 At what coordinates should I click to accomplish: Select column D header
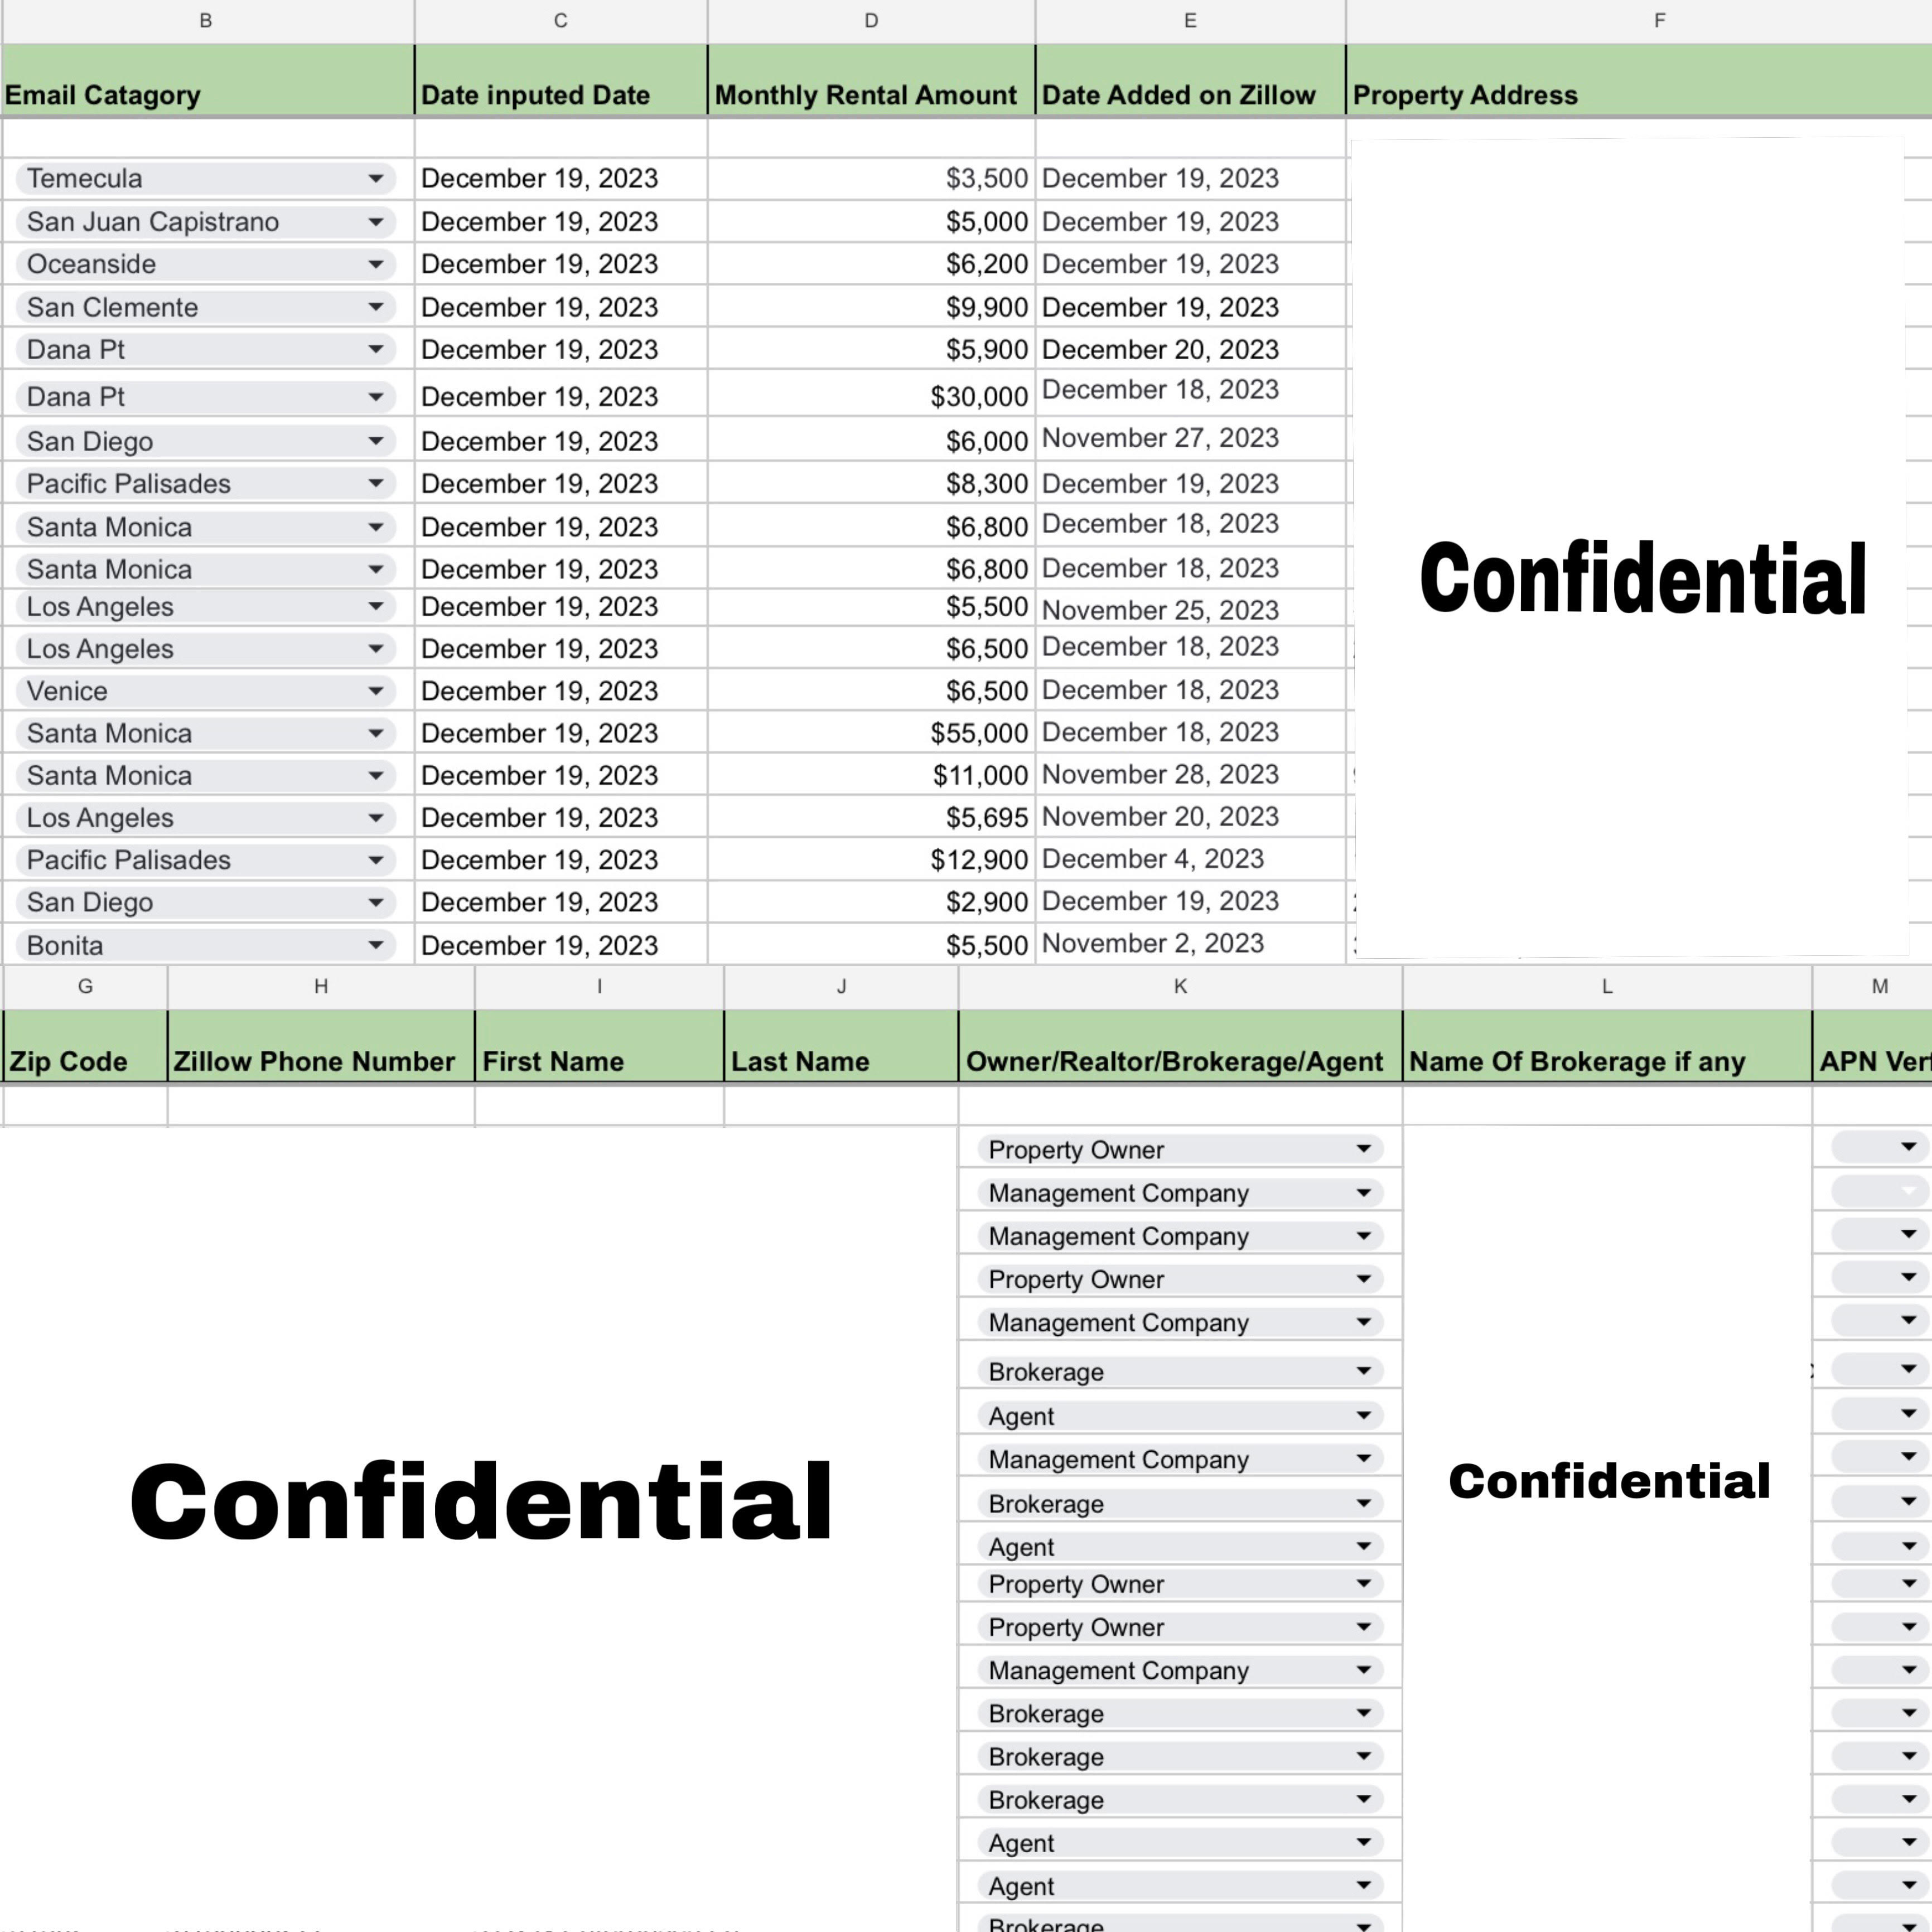pos(871,21)
